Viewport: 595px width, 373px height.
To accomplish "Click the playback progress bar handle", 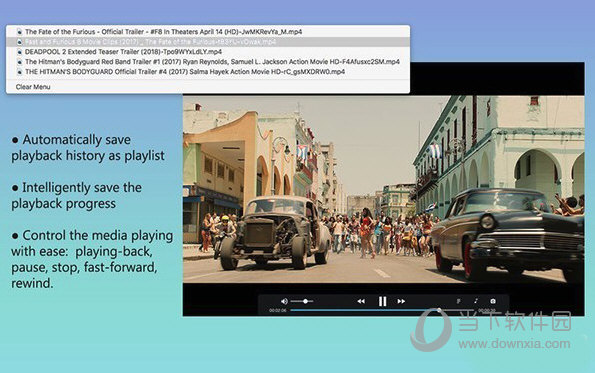I will coord(439,310).
